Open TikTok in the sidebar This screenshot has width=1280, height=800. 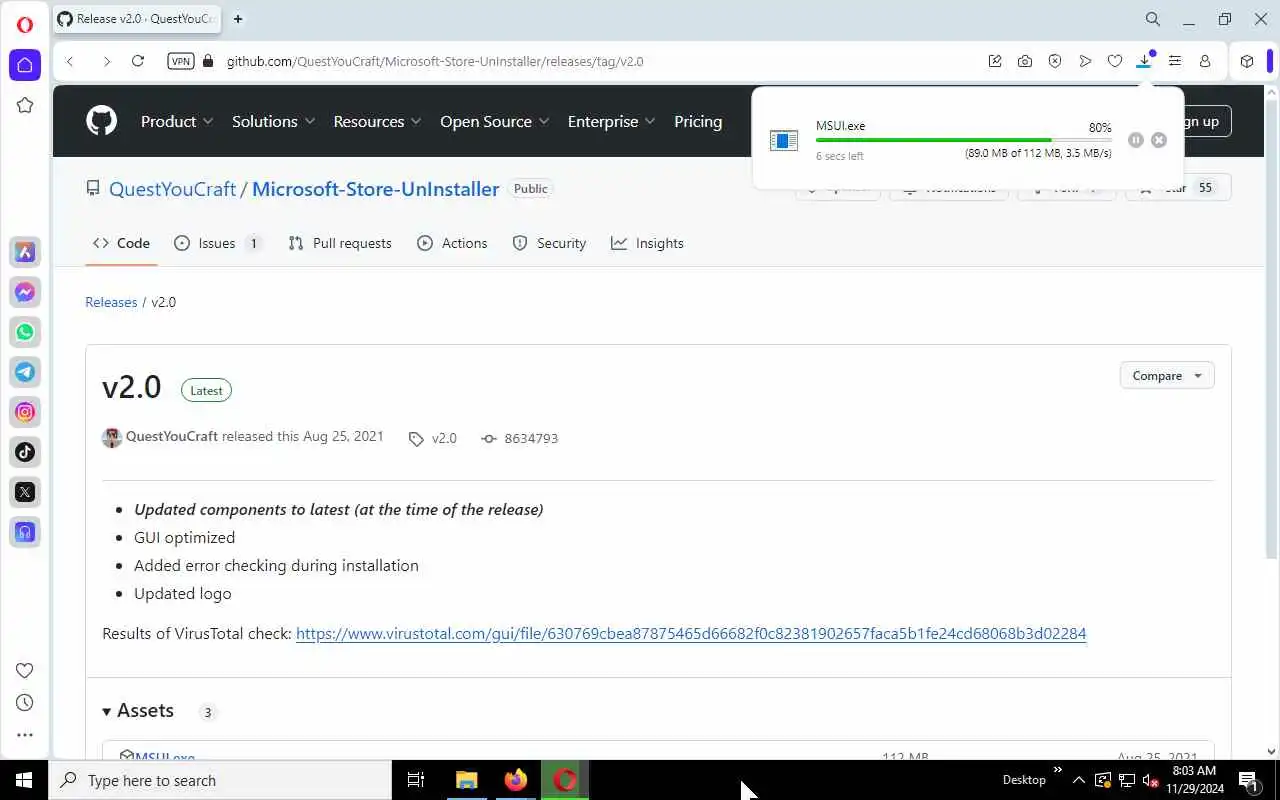pos(25,452)
